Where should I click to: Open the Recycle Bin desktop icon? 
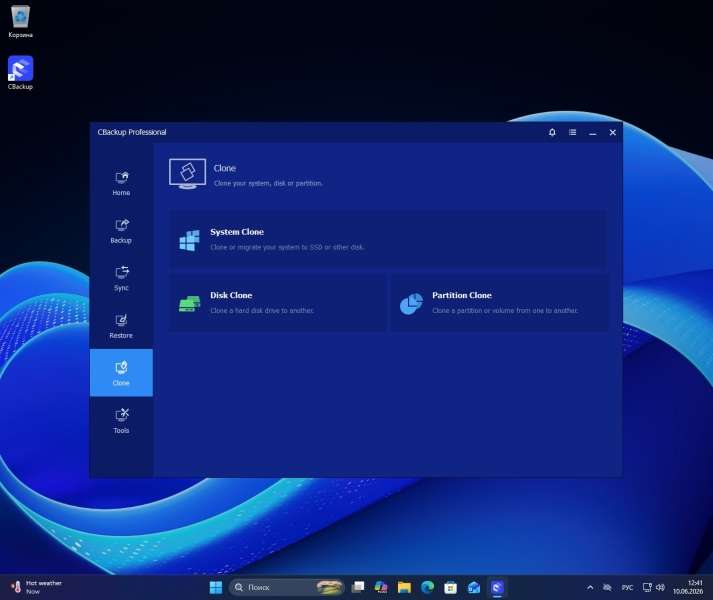coord(20,22)
